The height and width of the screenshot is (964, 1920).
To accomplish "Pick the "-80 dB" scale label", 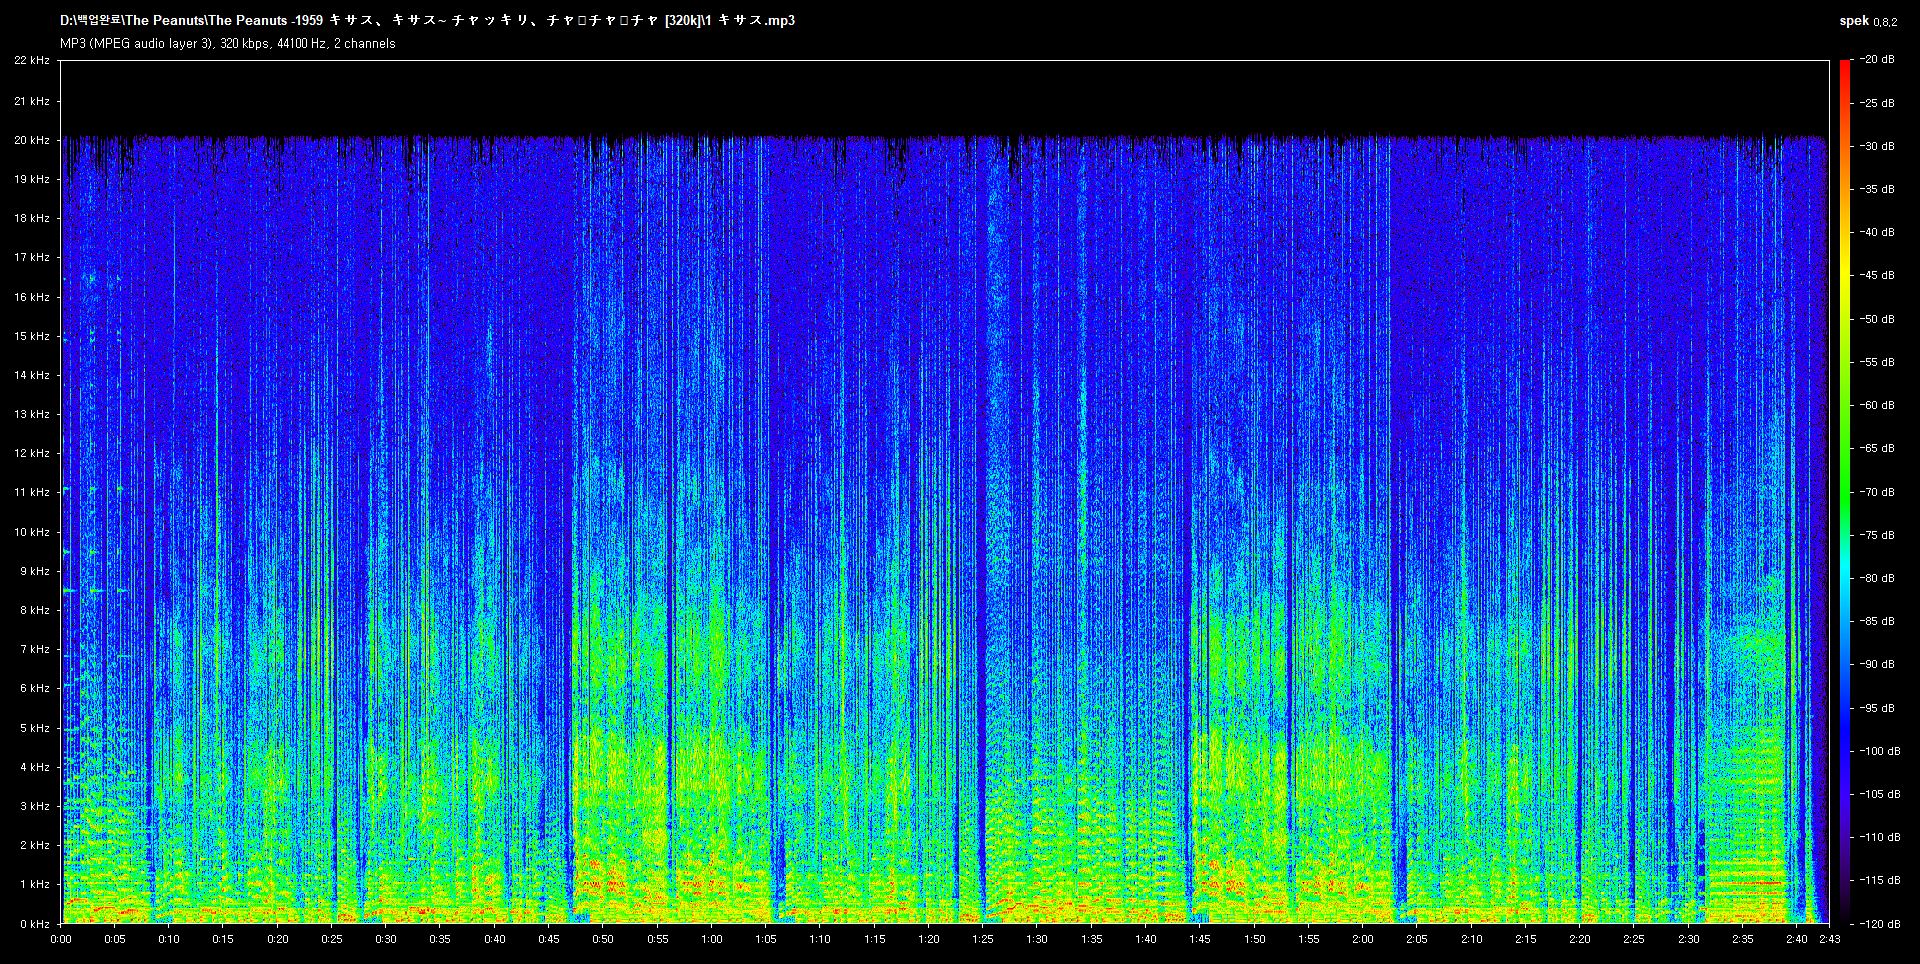I will [1877, 578].
